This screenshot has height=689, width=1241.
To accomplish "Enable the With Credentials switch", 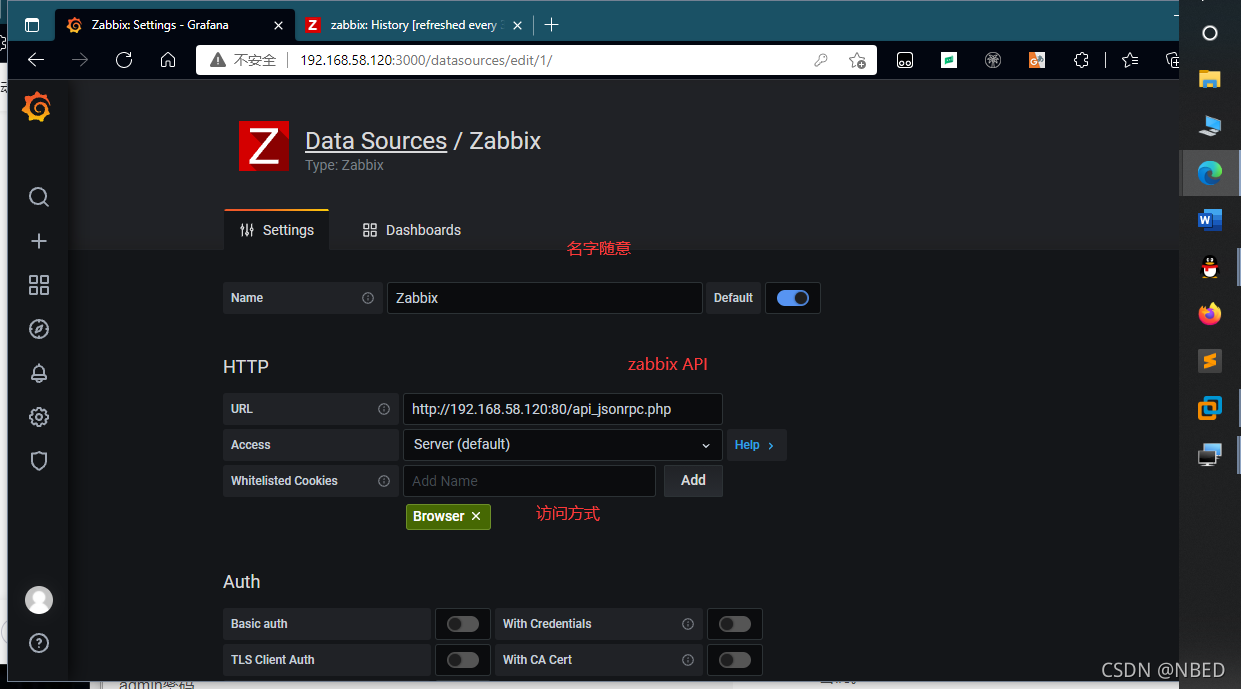I will coord(735,624).
